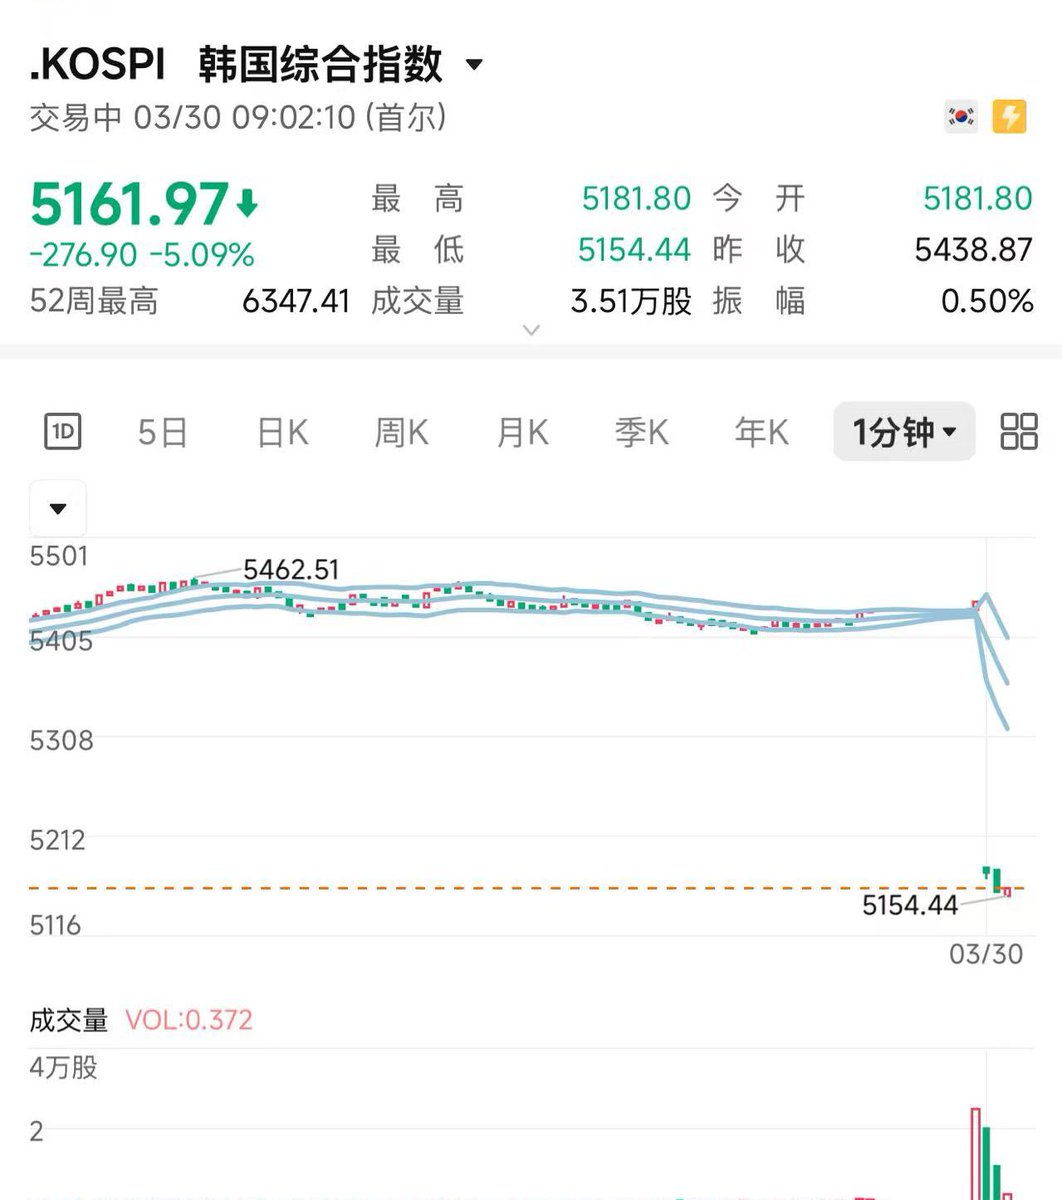The width and height of the screenshot is (1062, 1200).
Task: Click the 昨收 value 5438.87
Action: [x=973, y=248]
